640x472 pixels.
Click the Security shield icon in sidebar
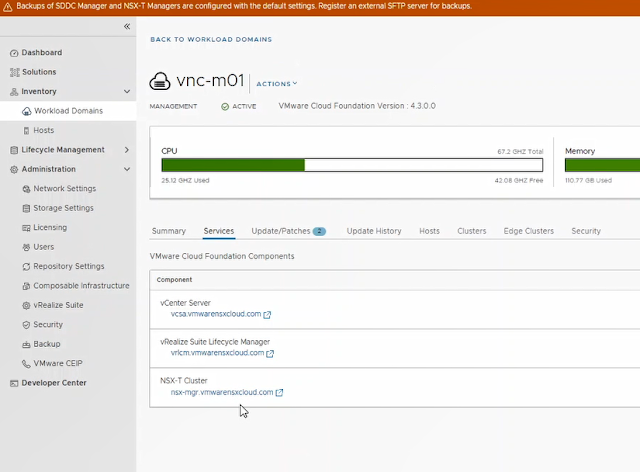[x=27, y=325]
